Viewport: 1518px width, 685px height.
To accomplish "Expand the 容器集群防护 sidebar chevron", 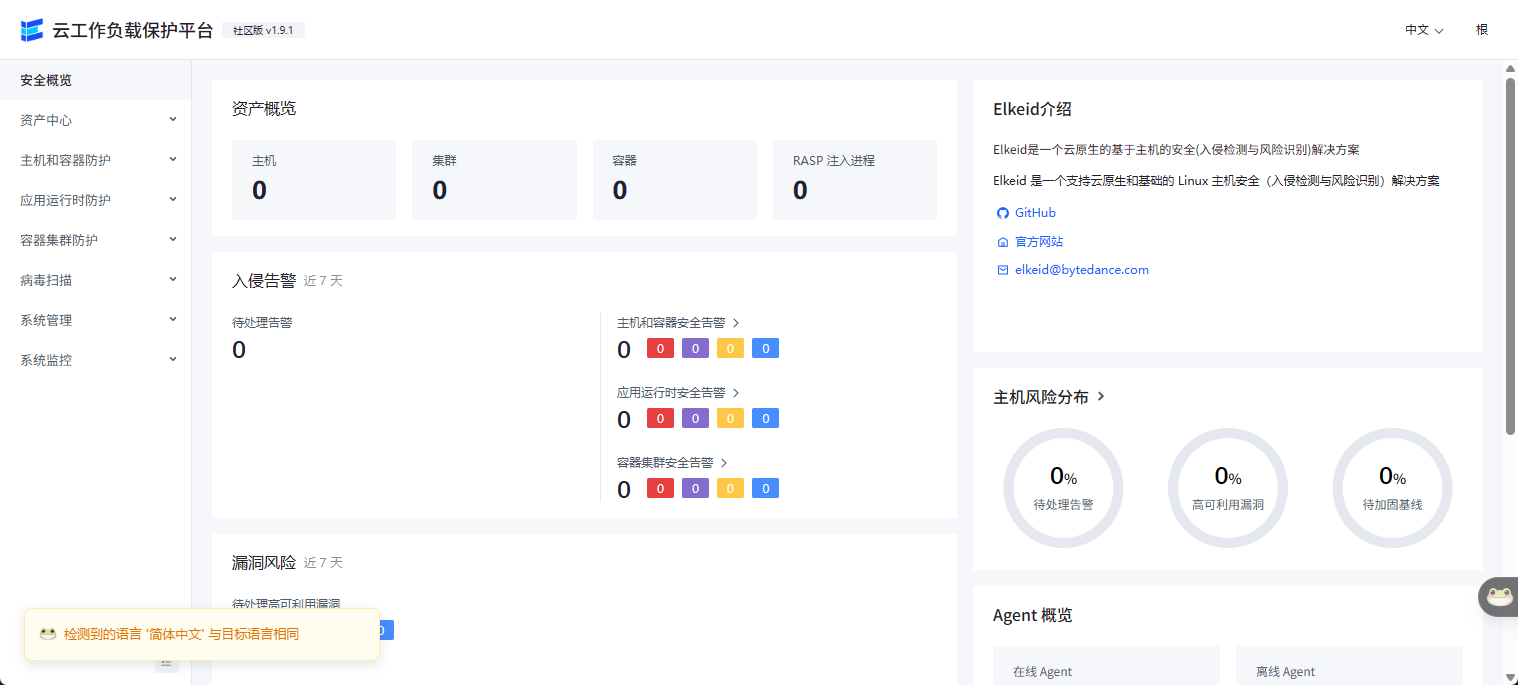I will coord(173,239).
